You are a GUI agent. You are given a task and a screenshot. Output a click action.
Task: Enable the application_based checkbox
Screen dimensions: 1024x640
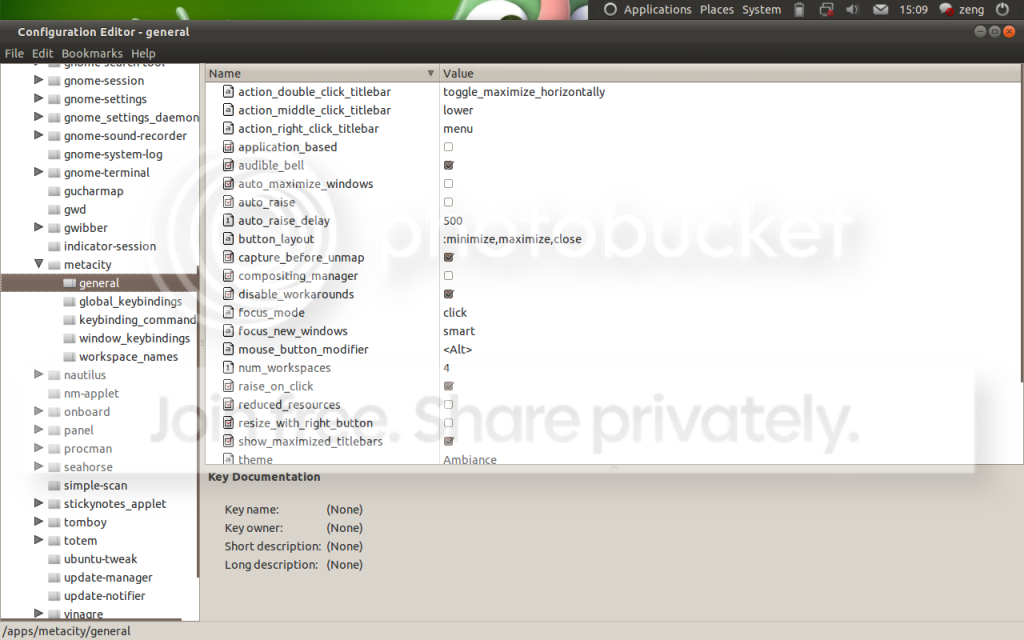point(448,147)
